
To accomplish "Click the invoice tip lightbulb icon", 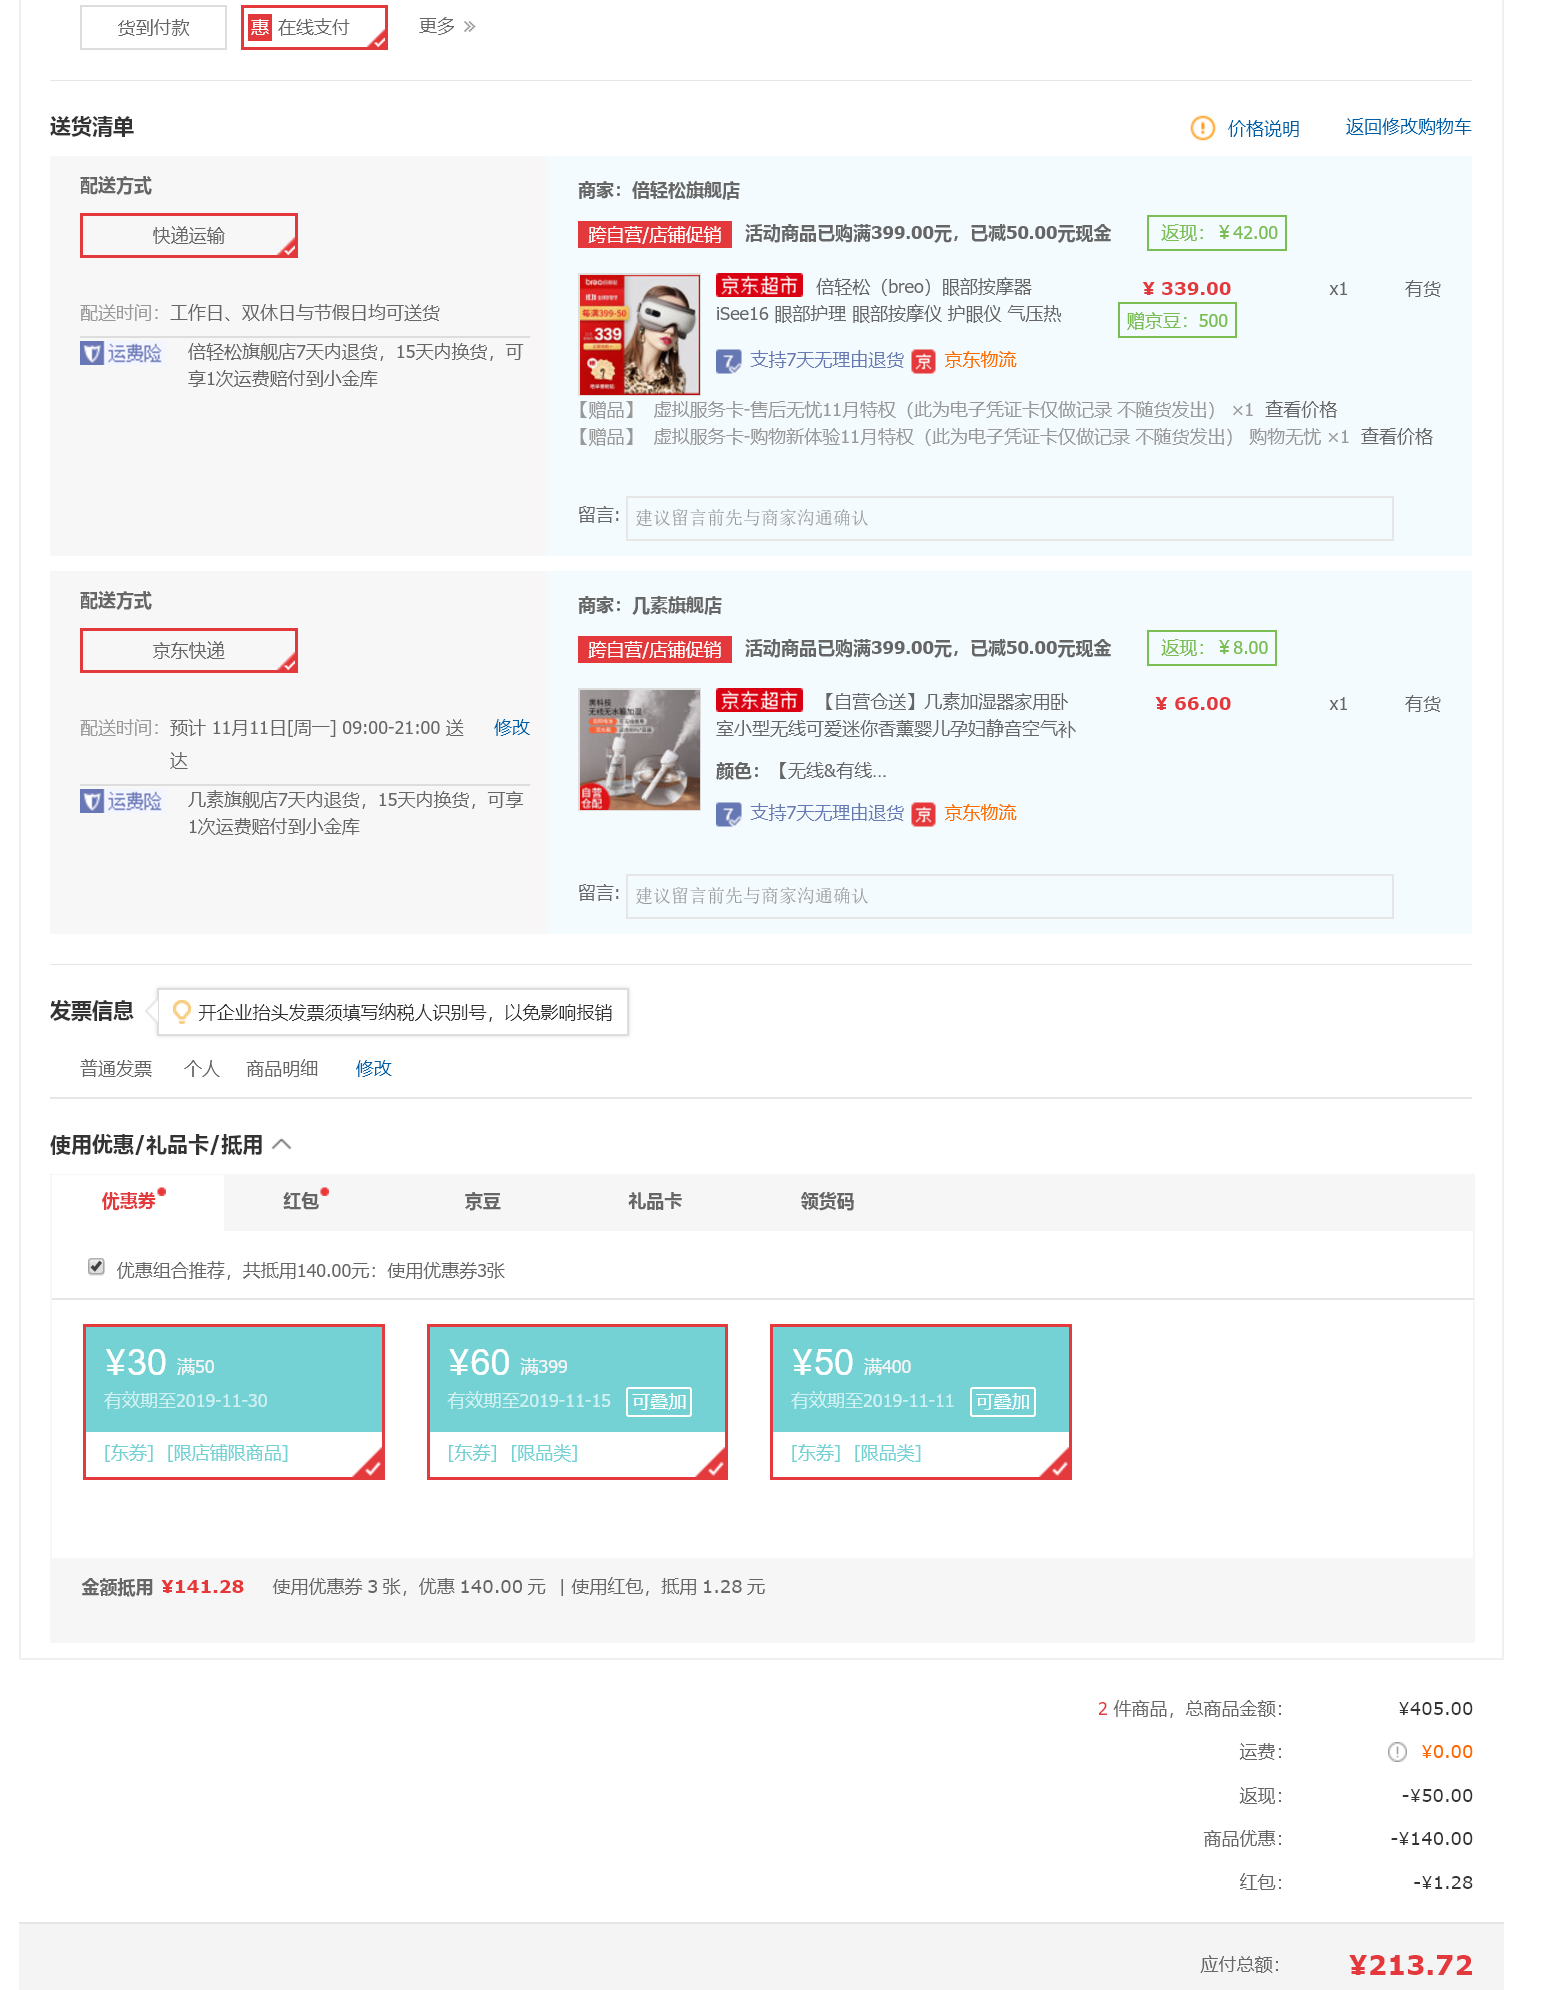I will 181,1012.
